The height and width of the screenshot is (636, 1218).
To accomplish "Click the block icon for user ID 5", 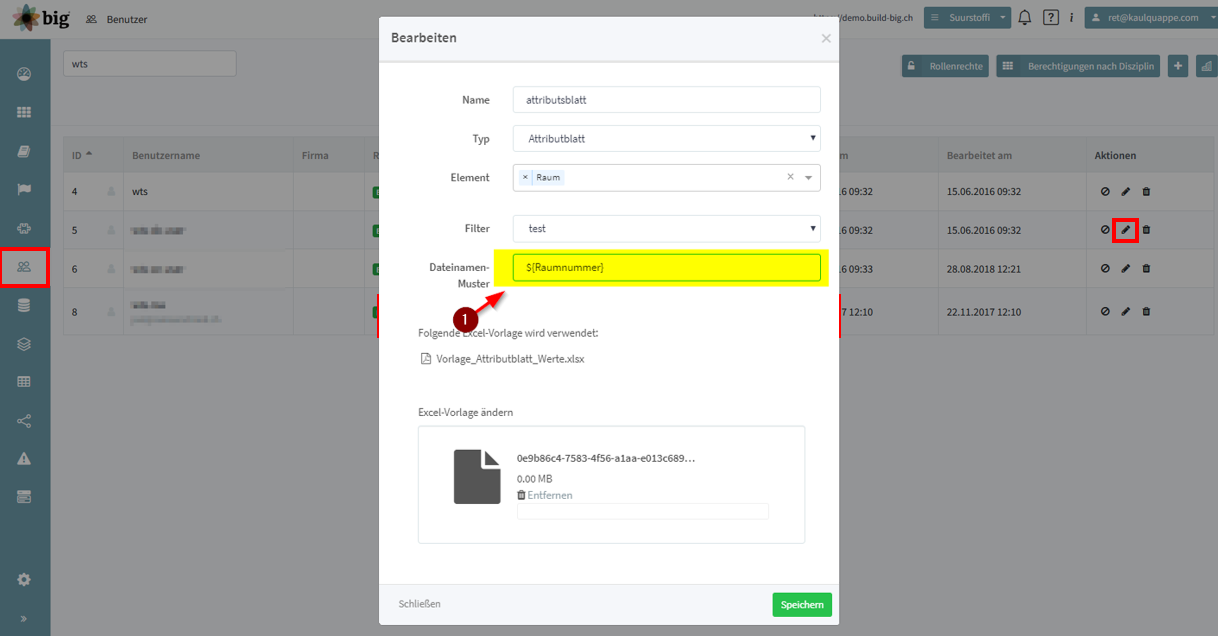I will point(1105,230).
